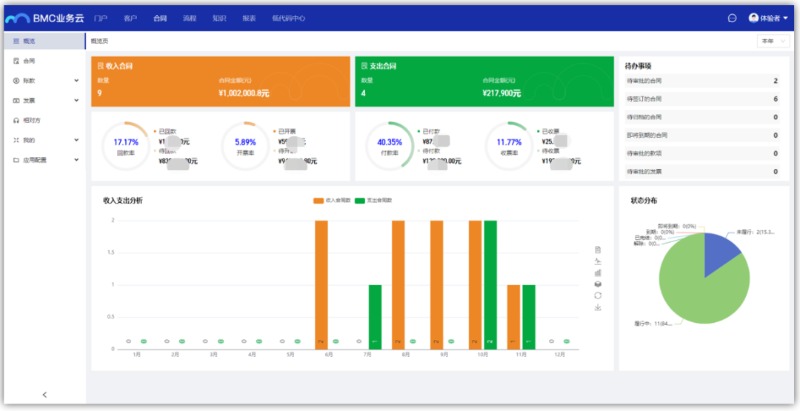The width and height of the screenshot is (800, 411).
Task: Toggle chart stack mode icon
Action: coord(597,284)
